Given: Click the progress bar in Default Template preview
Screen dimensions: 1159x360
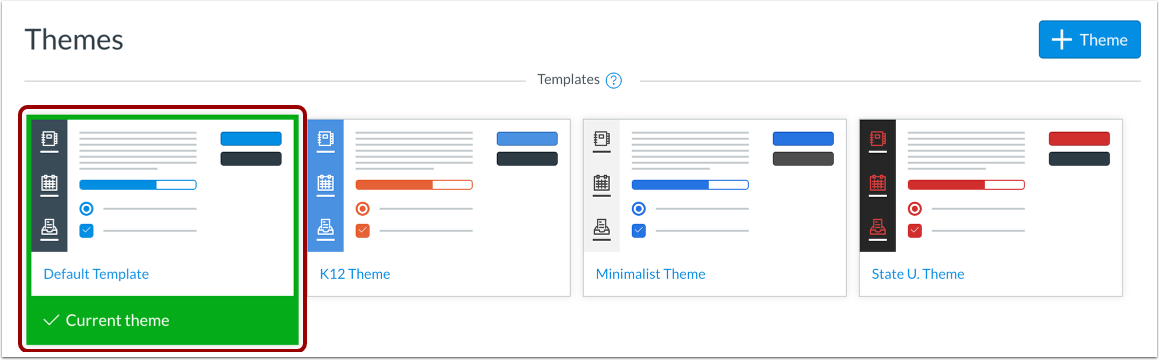Looking at the screenshot, I should (x=137, y=185).
